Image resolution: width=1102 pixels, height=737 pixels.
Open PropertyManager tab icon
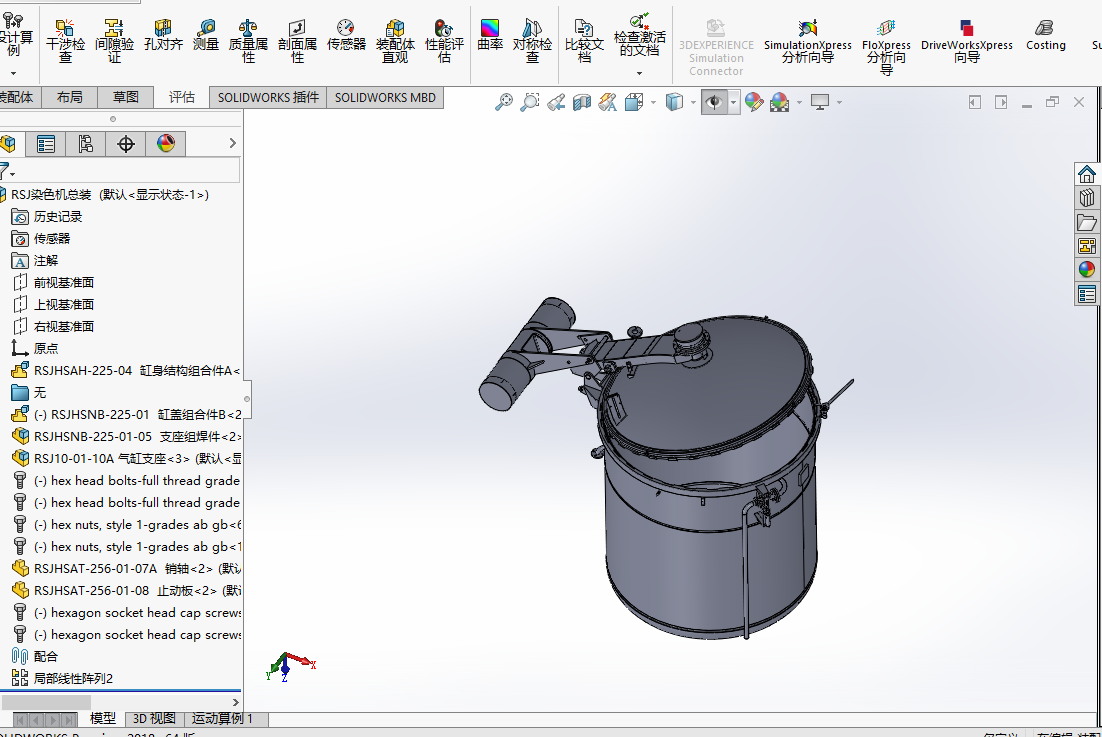coord(46,144)
